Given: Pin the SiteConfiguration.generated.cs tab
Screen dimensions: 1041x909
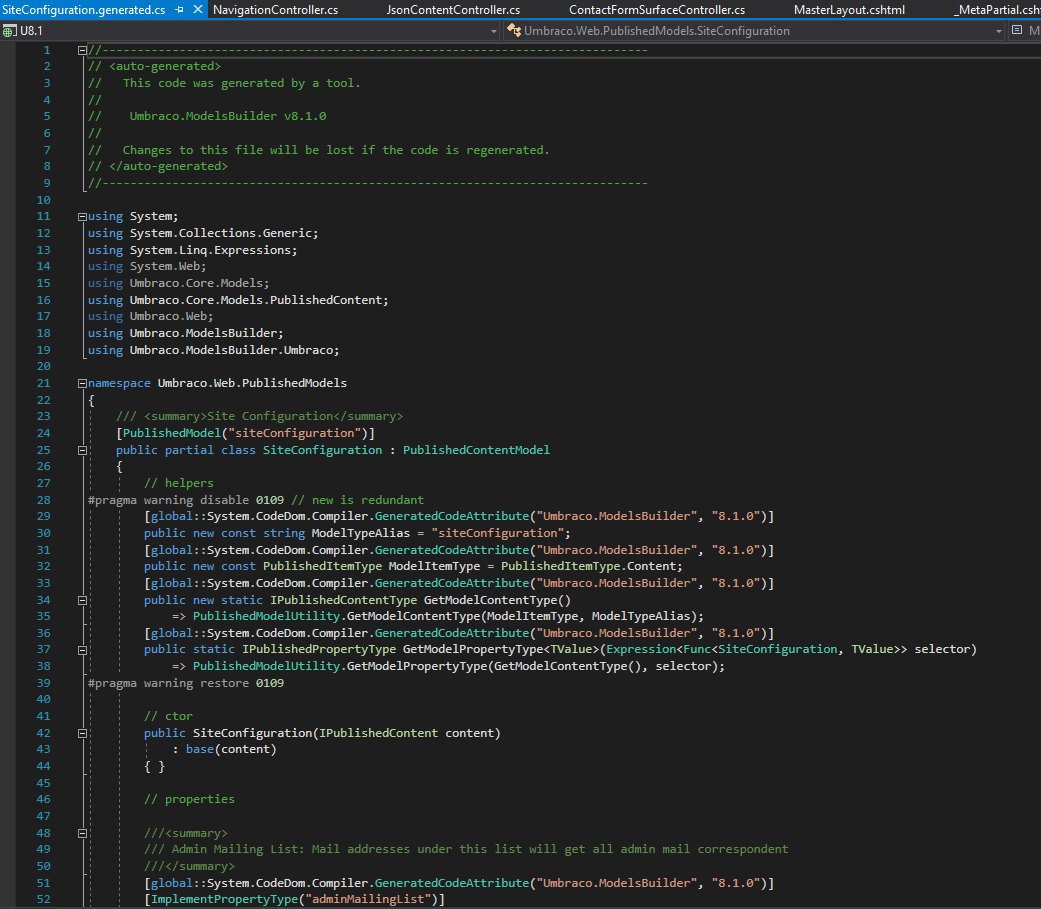Looking at the screenshot, I should click(179, 10).
